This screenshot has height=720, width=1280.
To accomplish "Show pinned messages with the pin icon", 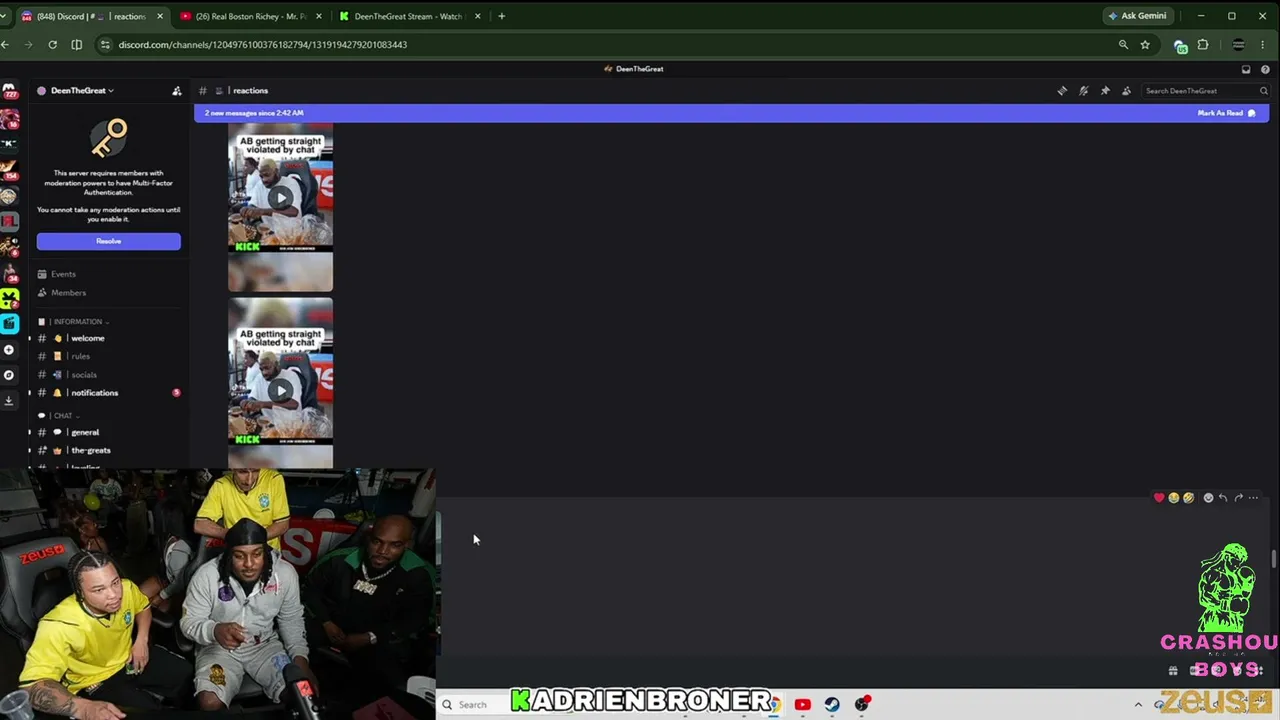I will click(1105, 91).
